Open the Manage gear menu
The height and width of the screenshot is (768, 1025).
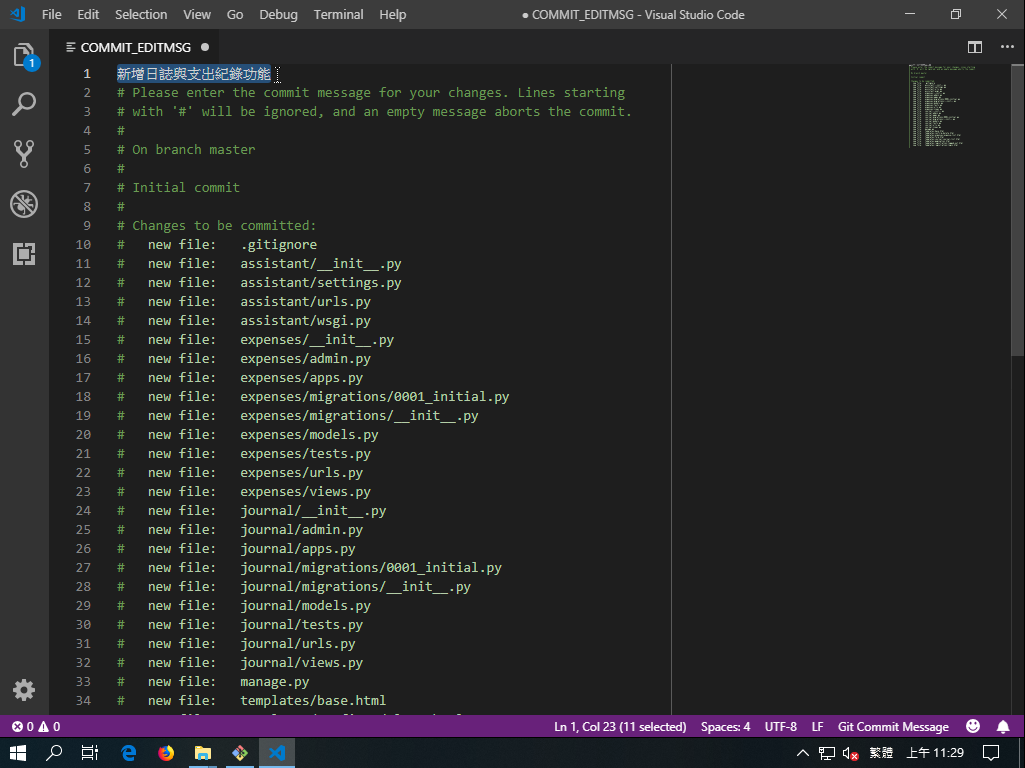point(24,689)
